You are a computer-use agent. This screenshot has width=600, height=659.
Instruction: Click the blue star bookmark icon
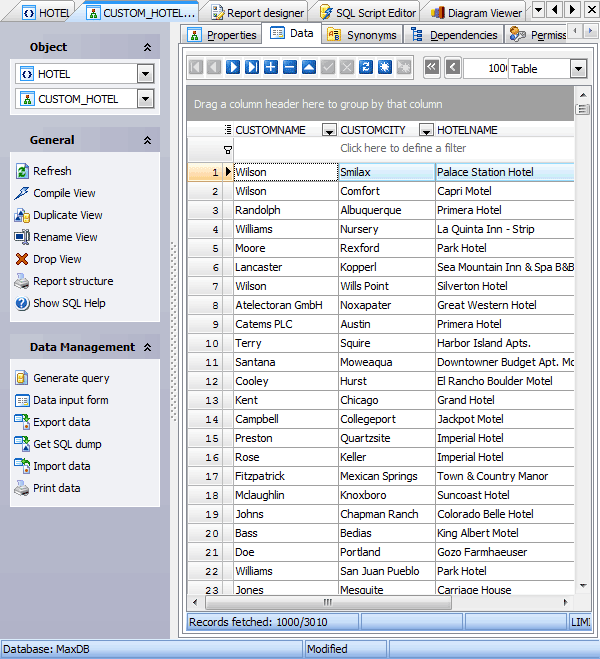[x=385, y=67]
